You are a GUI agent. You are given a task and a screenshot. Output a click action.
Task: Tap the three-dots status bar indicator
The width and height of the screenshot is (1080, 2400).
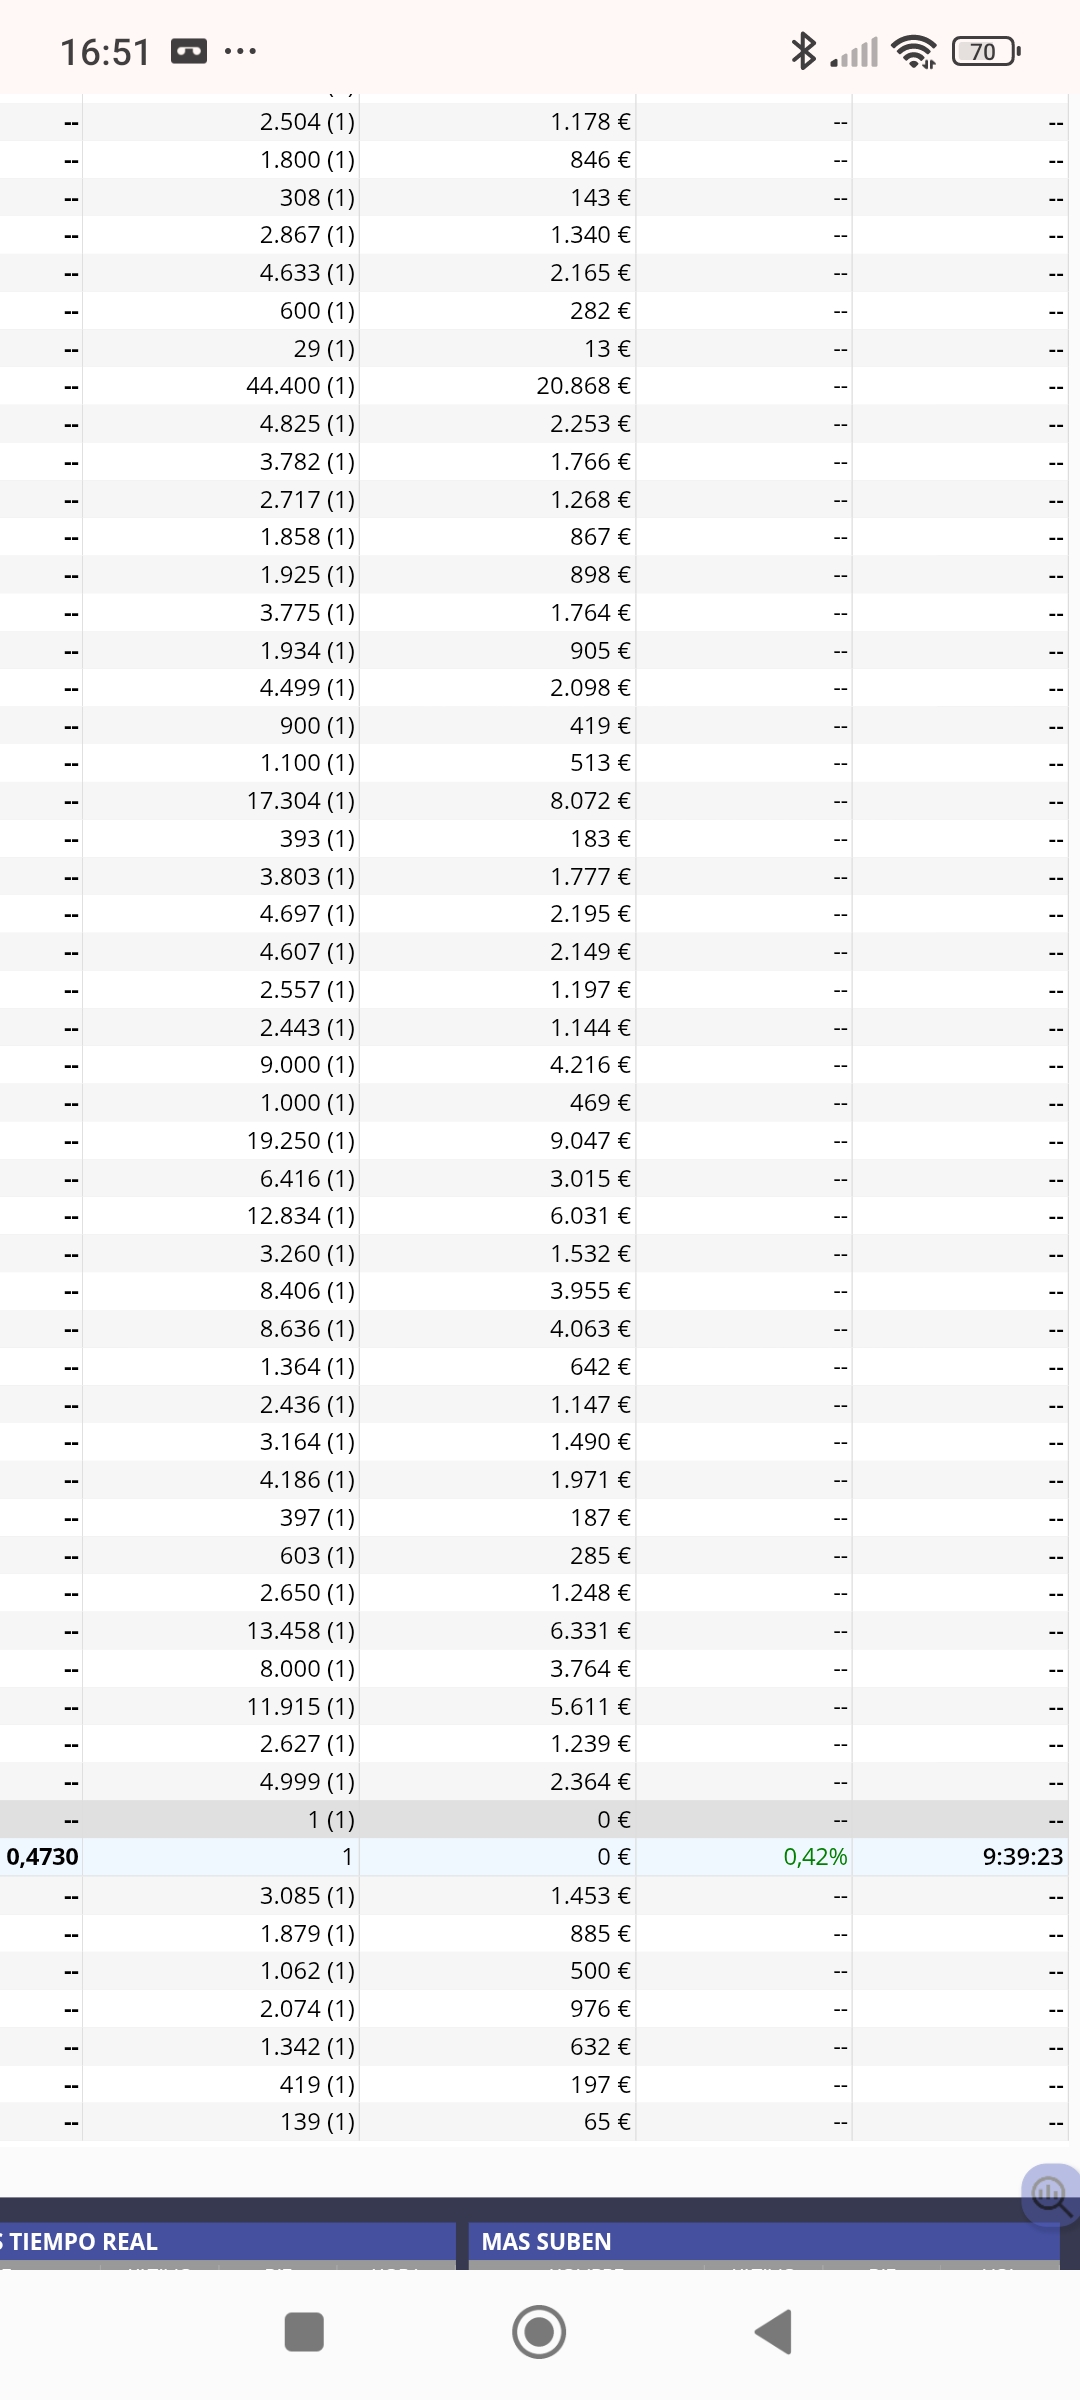pos(240,51)
